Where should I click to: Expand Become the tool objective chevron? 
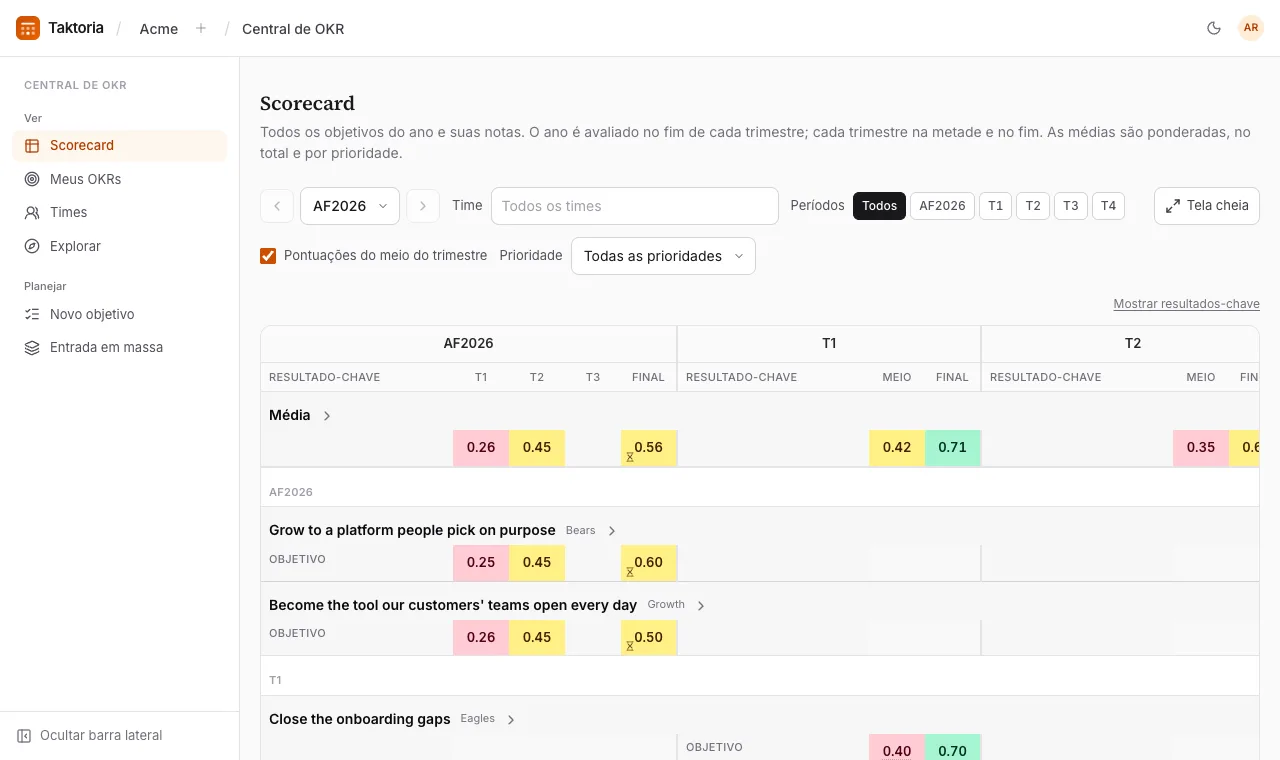click(x=701, y=606)
